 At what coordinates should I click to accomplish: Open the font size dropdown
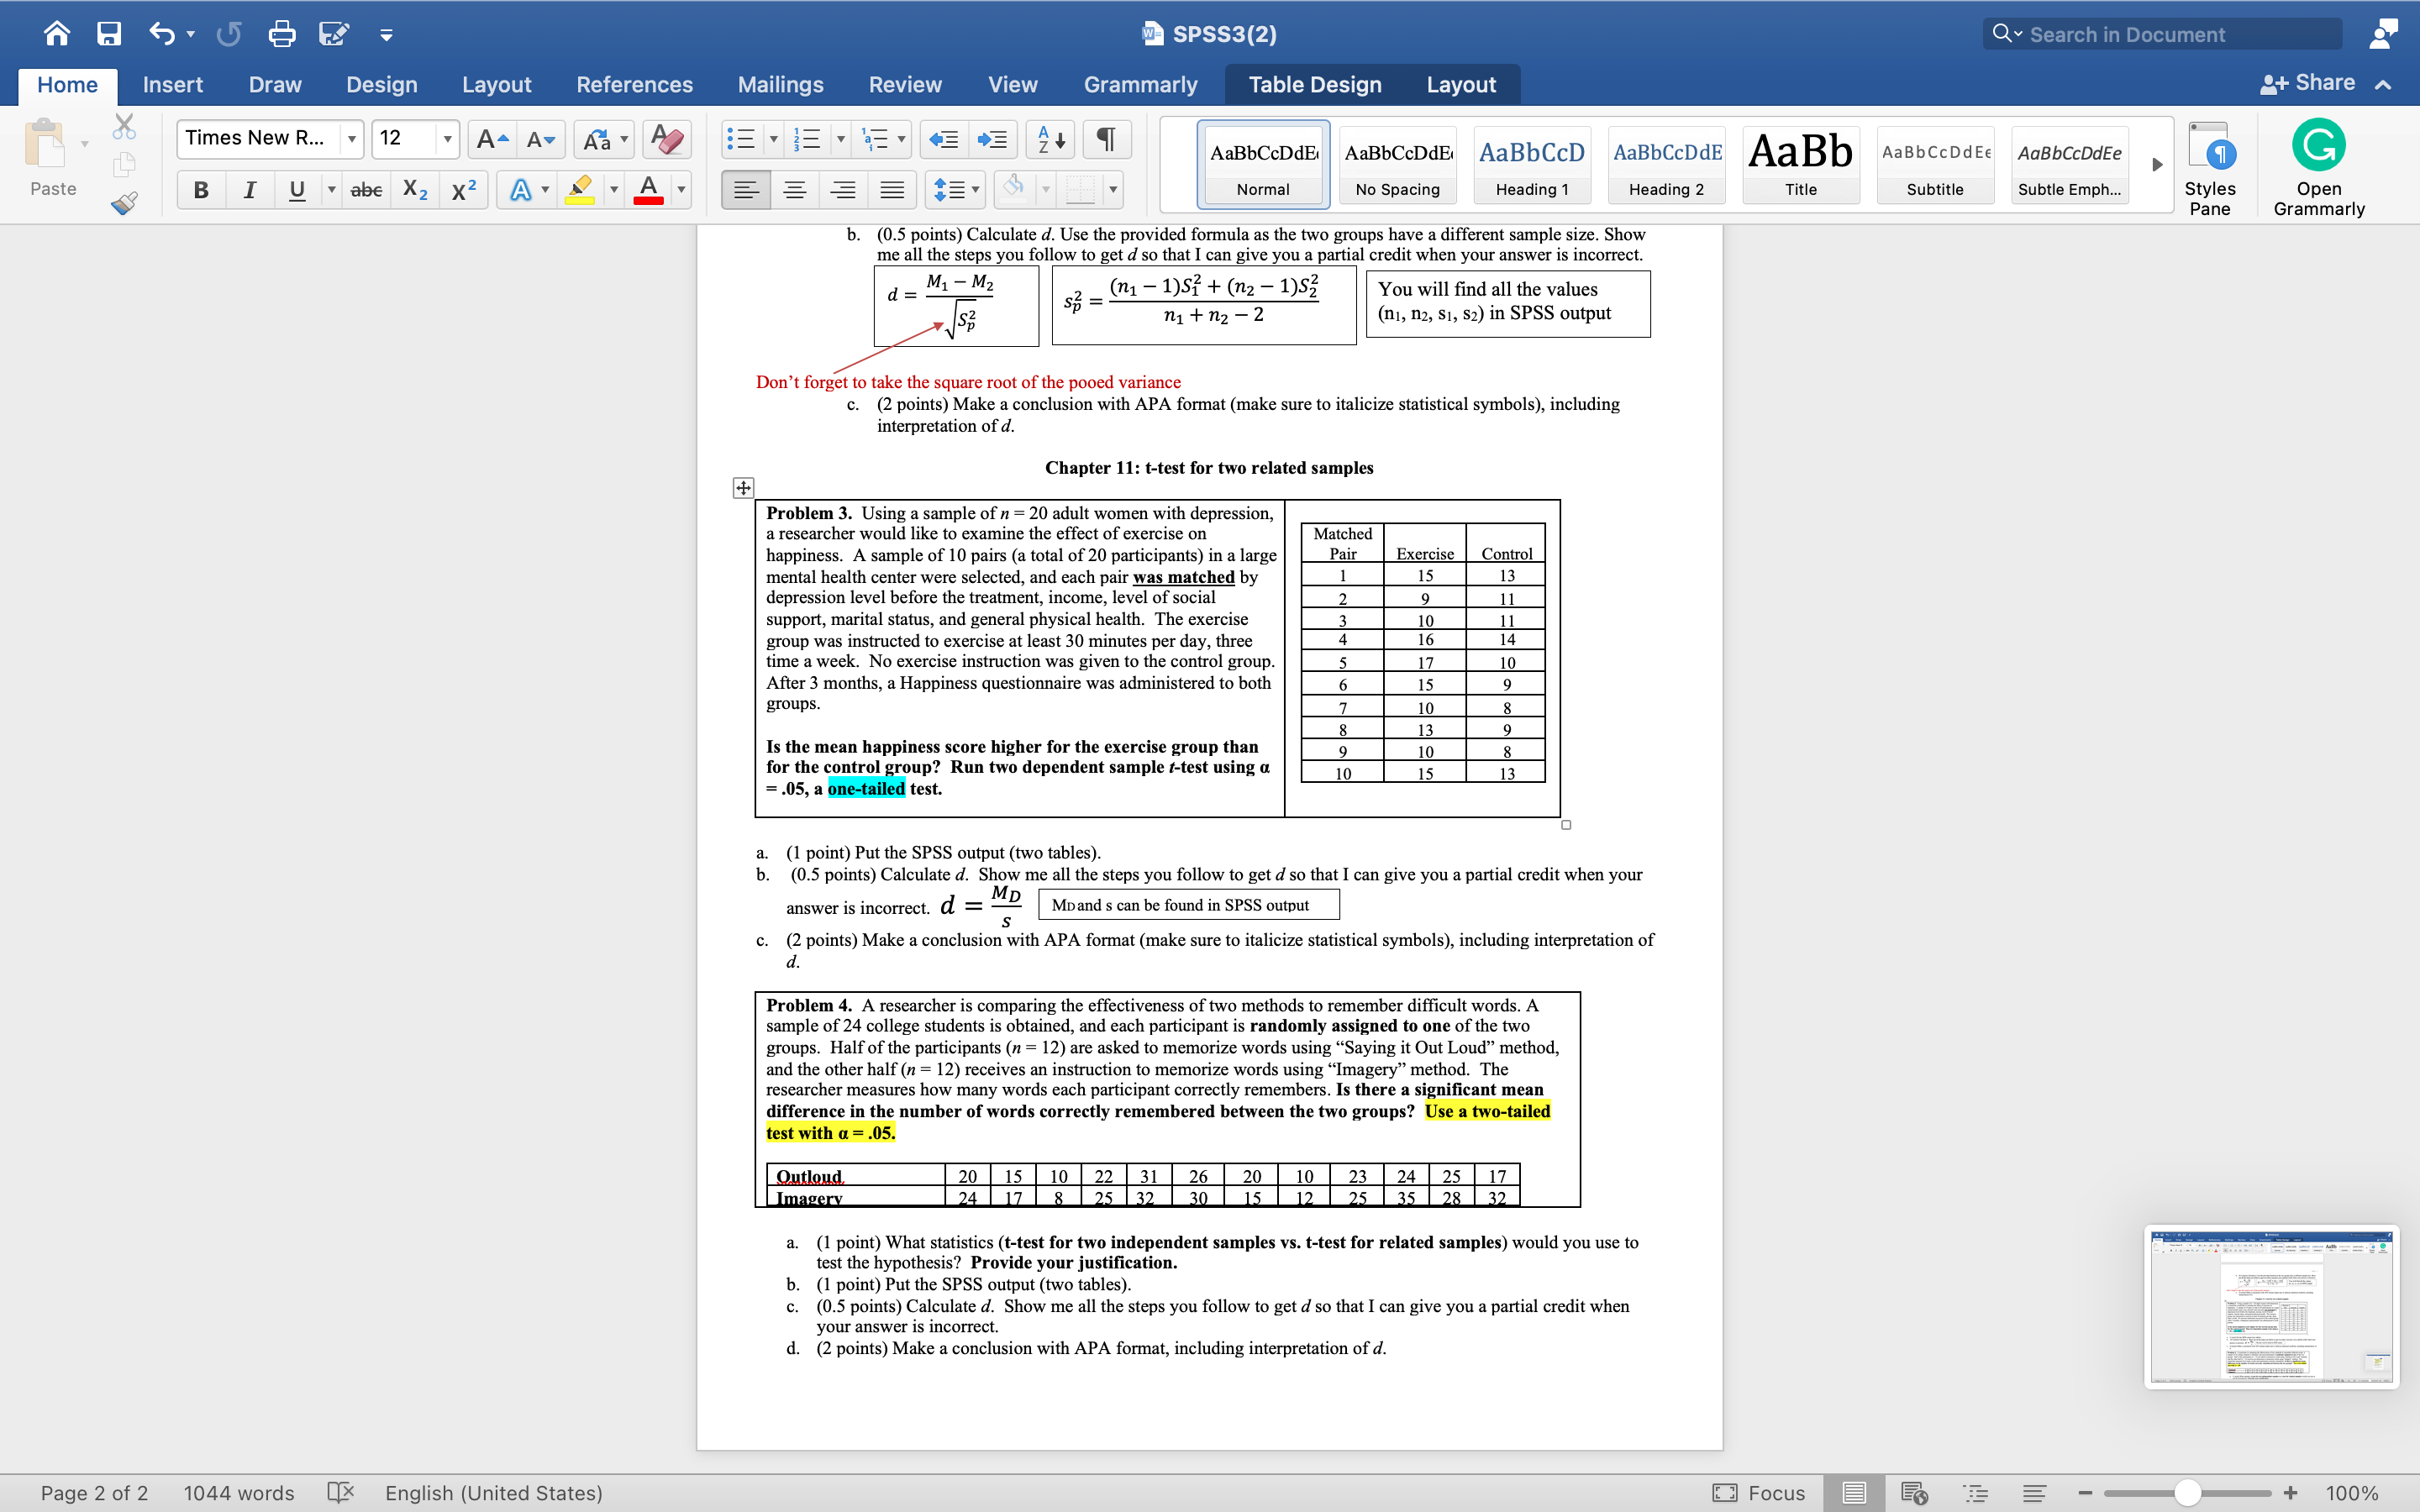tap(448, 139)
